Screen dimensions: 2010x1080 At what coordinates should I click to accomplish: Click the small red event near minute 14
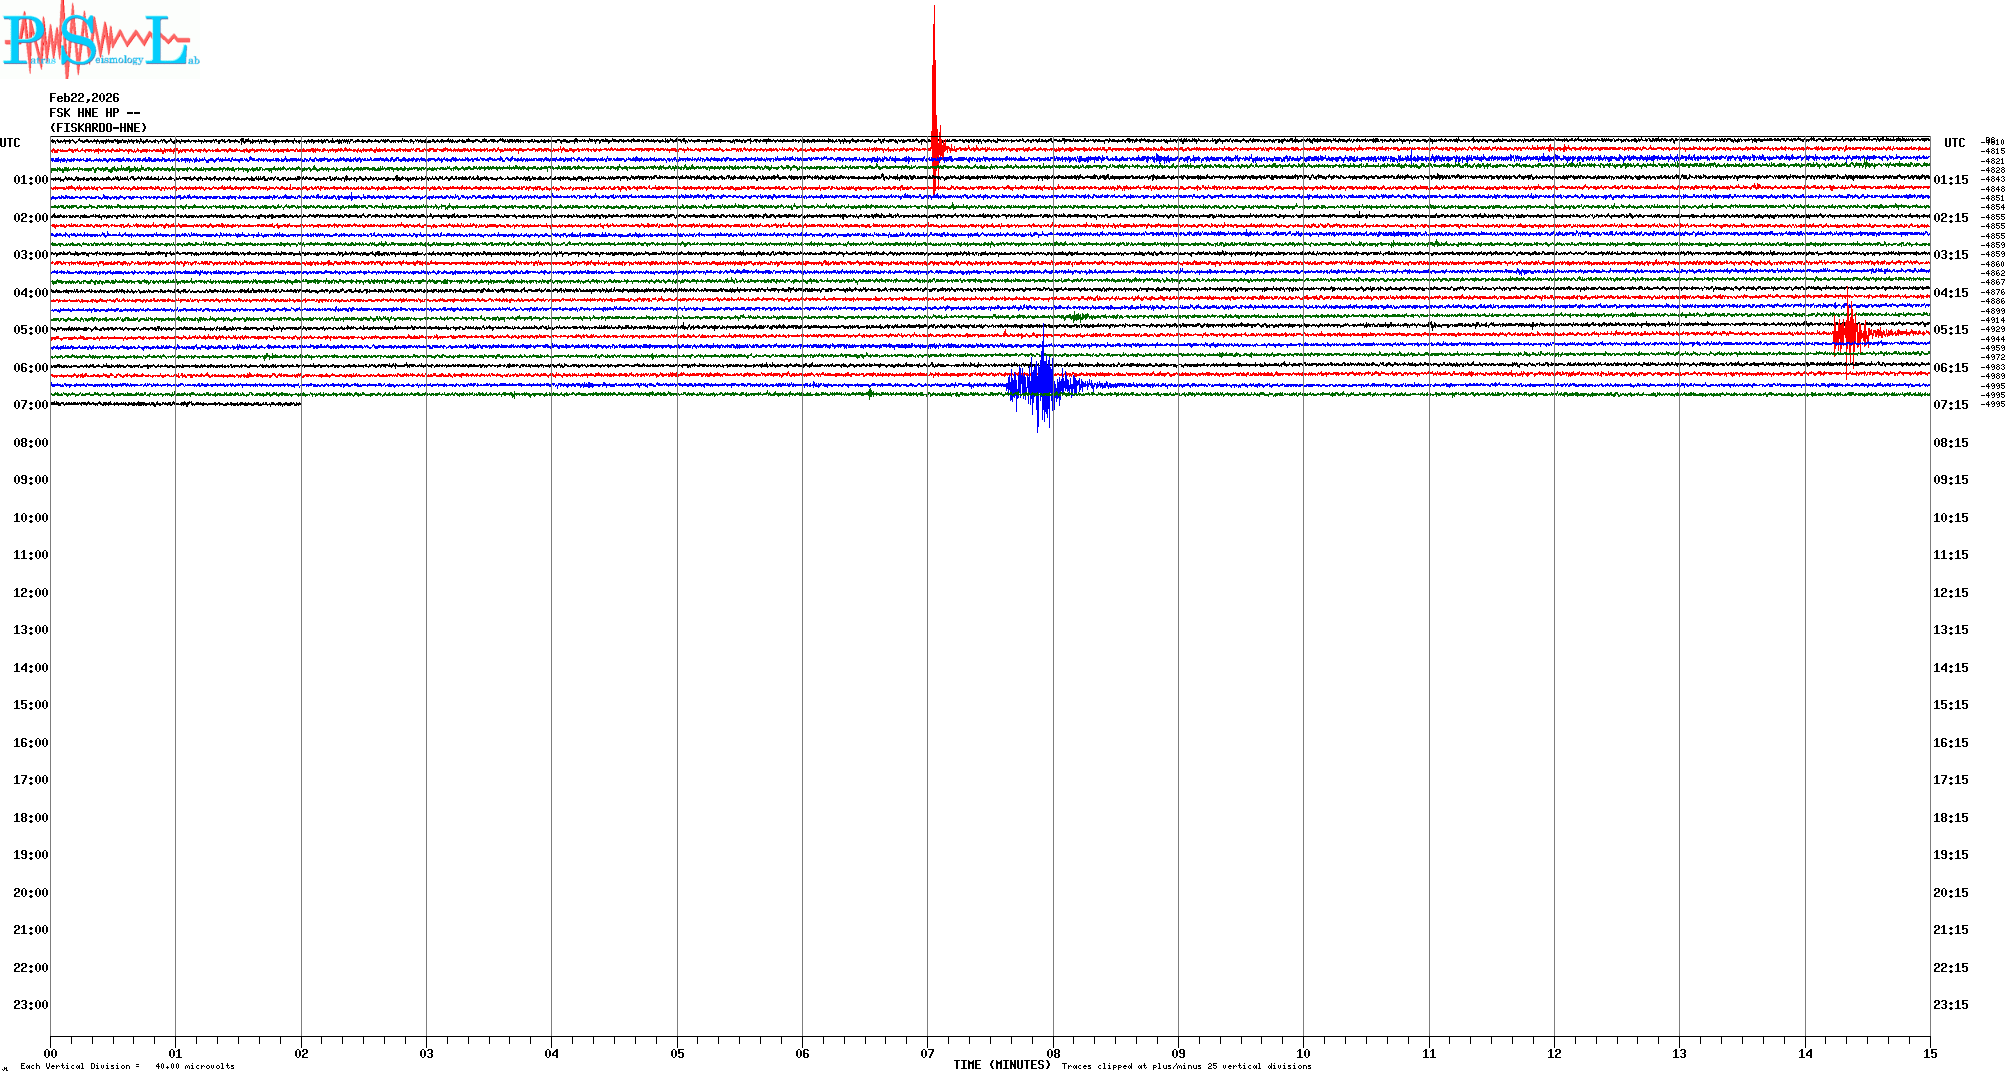tap(1849, 334)
